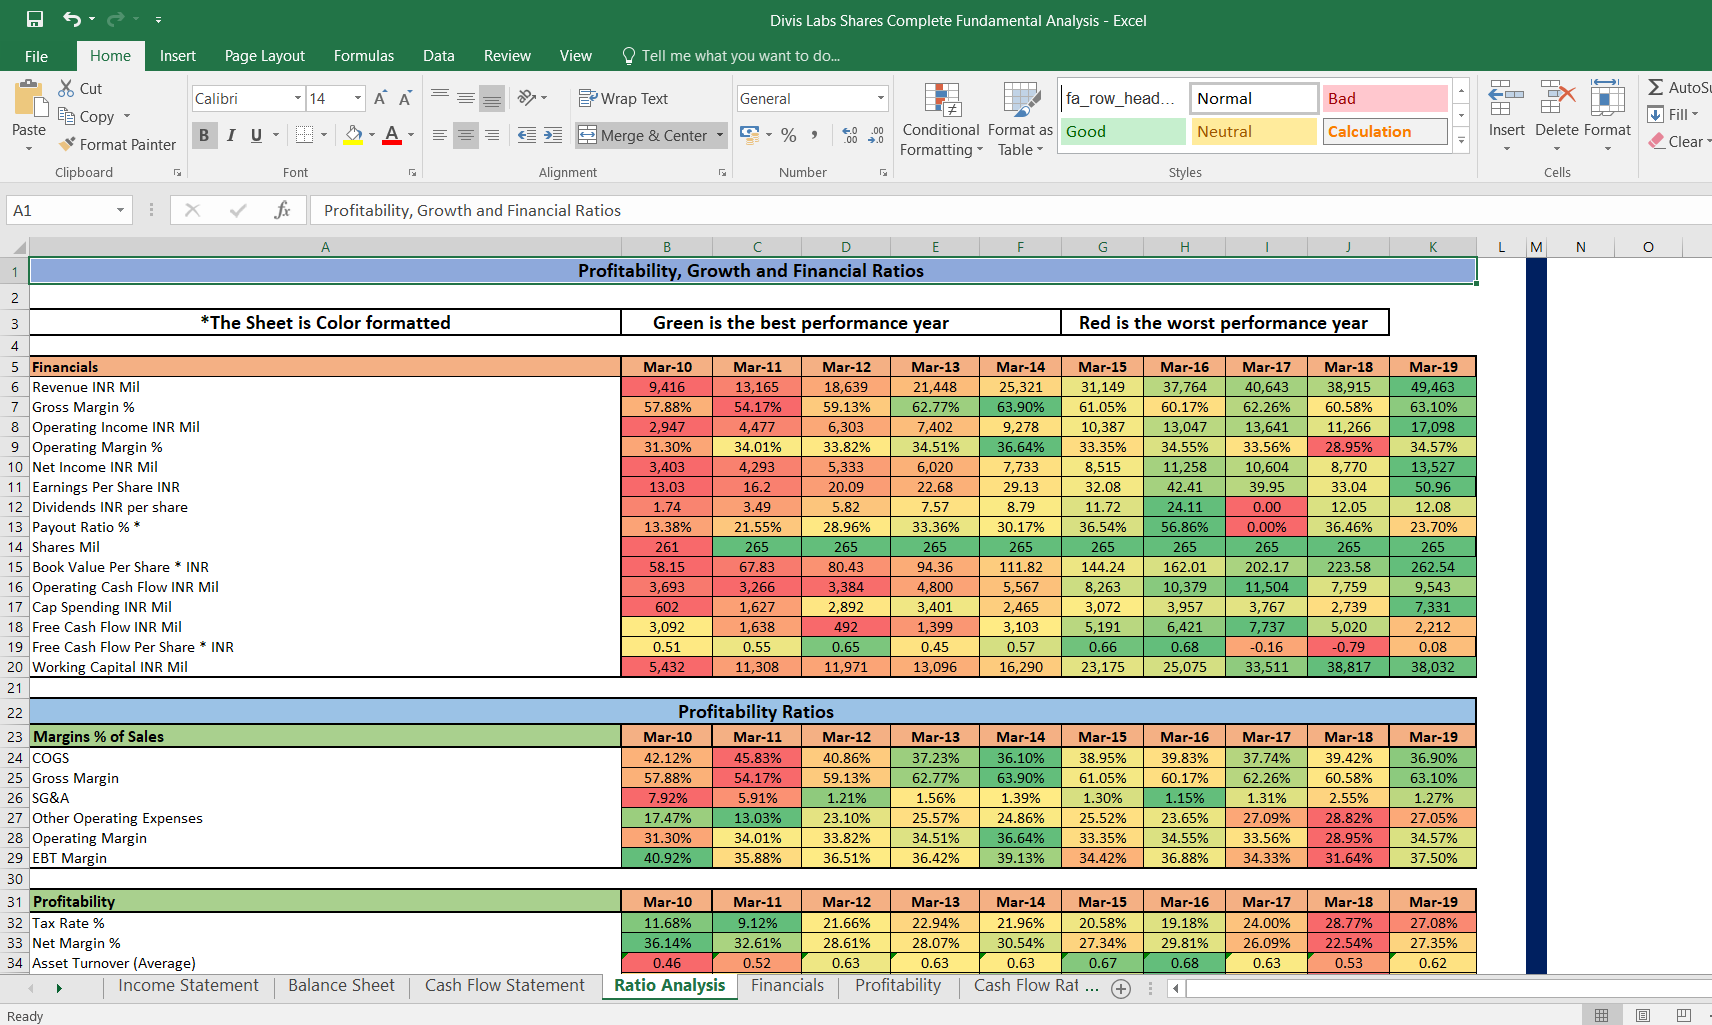Image resolution: width=1712 pixels, height=1025 pixels.
Task: Click the Undo arrow icon
Action: (71, 19)
